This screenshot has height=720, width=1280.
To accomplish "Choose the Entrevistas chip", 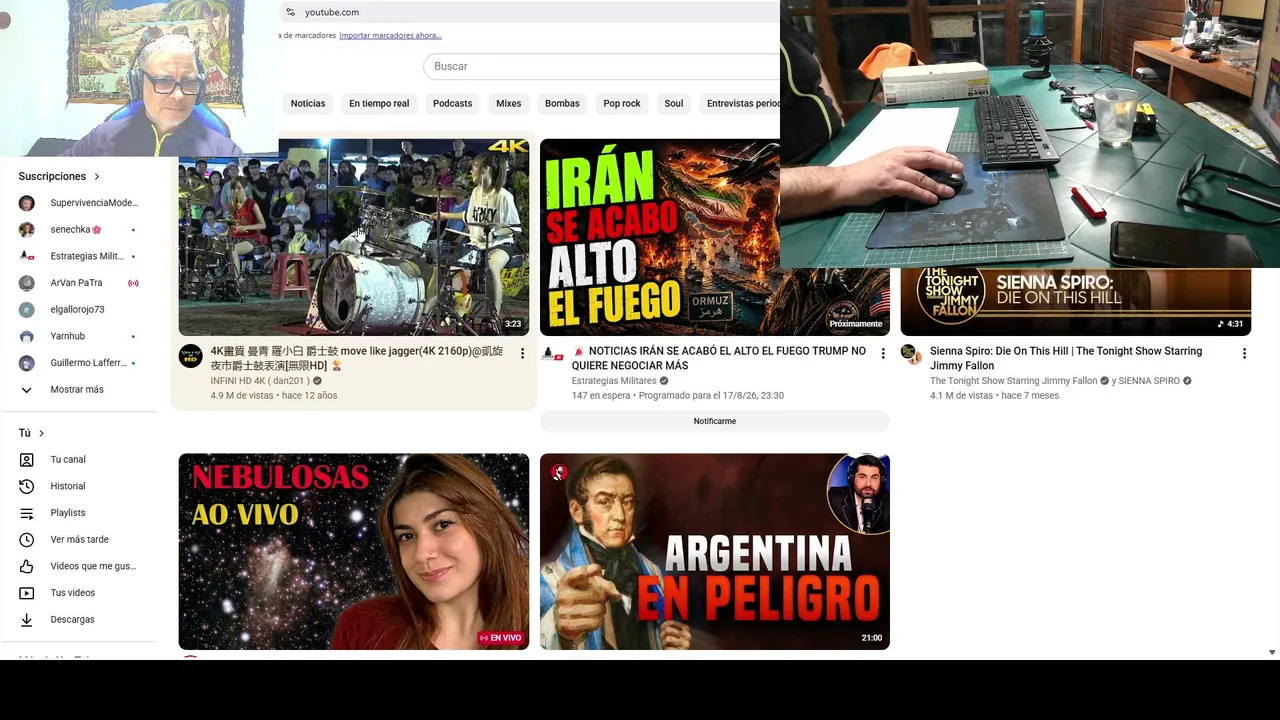I will [741, 104].
